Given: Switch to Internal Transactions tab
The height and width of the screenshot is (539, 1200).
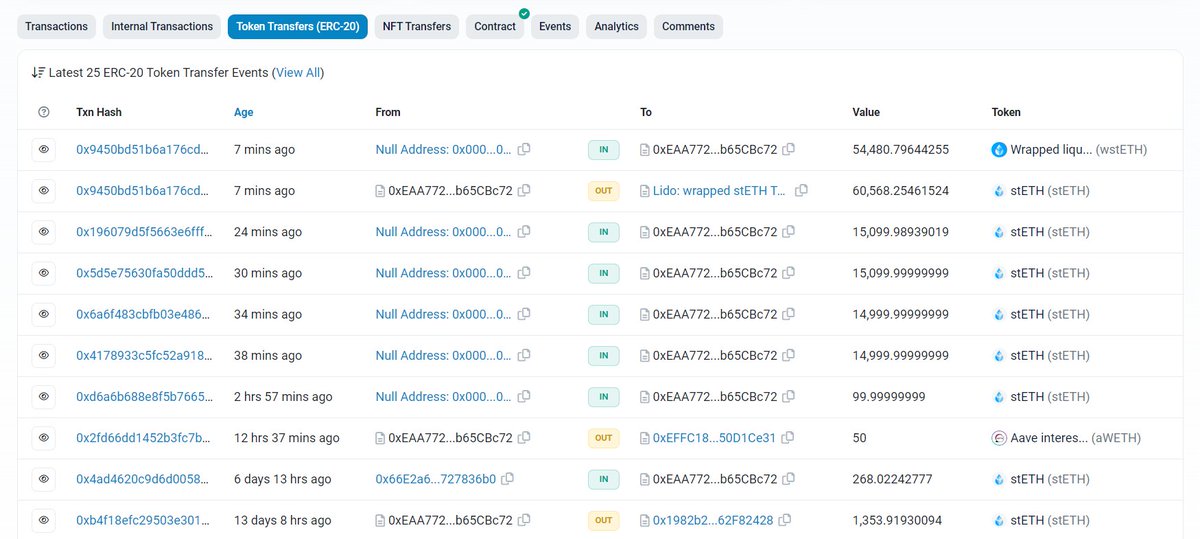Looking at the screenshot, I should (x=162, y=26).
